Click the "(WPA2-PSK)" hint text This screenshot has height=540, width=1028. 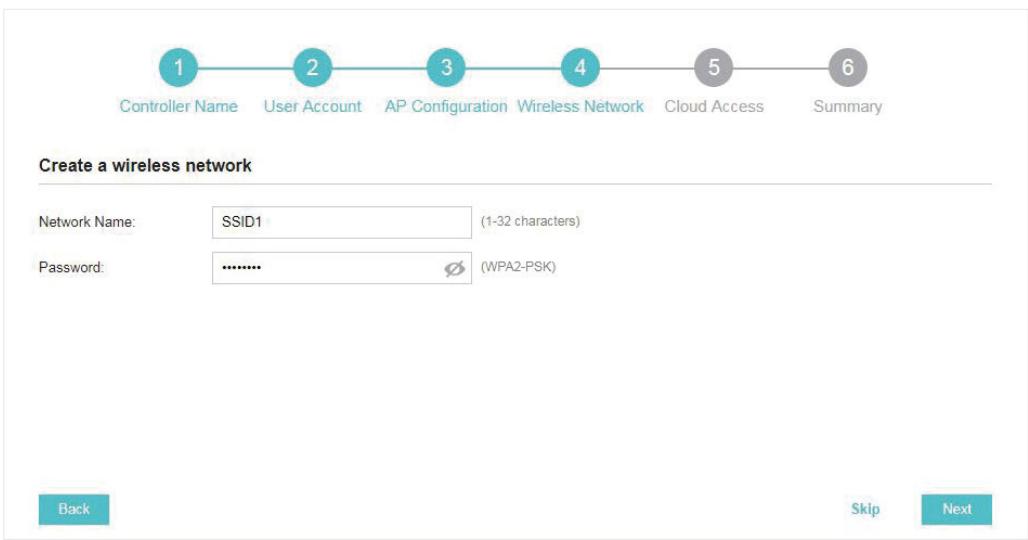pos(518,267)
